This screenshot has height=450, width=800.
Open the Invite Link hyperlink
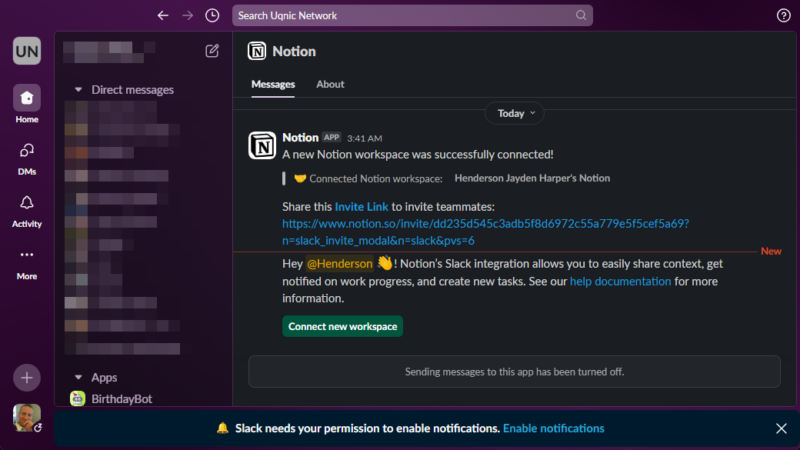[x=361, y=207]
